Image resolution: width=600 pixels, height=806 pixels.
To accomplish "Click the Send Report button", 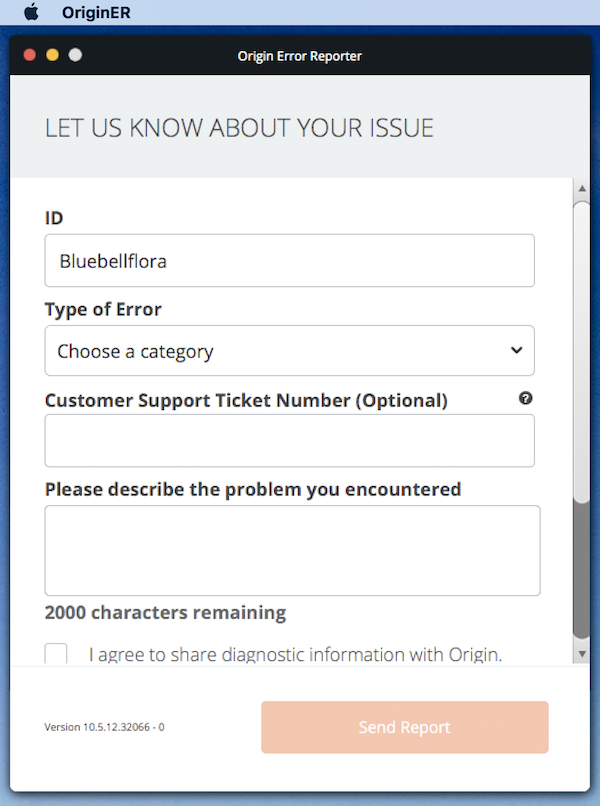I will click(404, 727).
